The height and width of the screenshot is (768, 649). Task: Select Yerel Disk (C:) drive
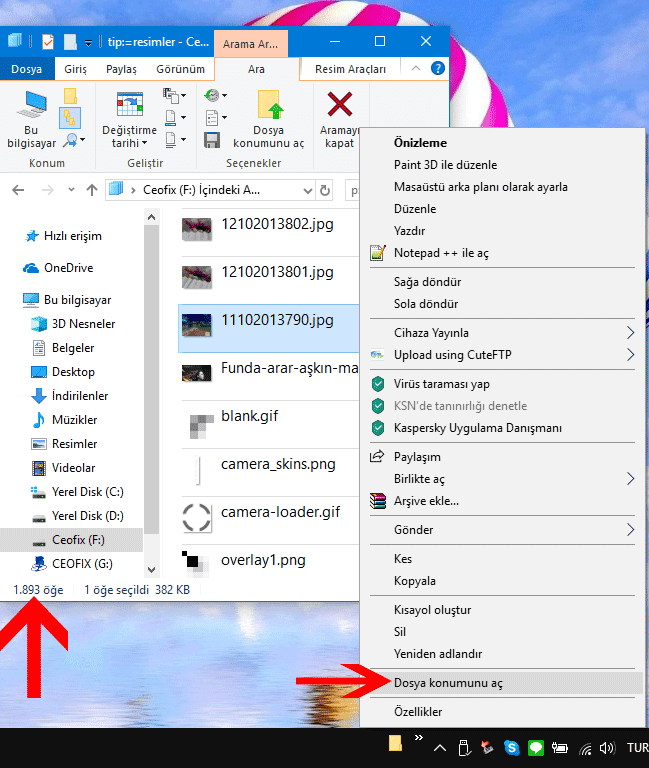click(88, 492)
